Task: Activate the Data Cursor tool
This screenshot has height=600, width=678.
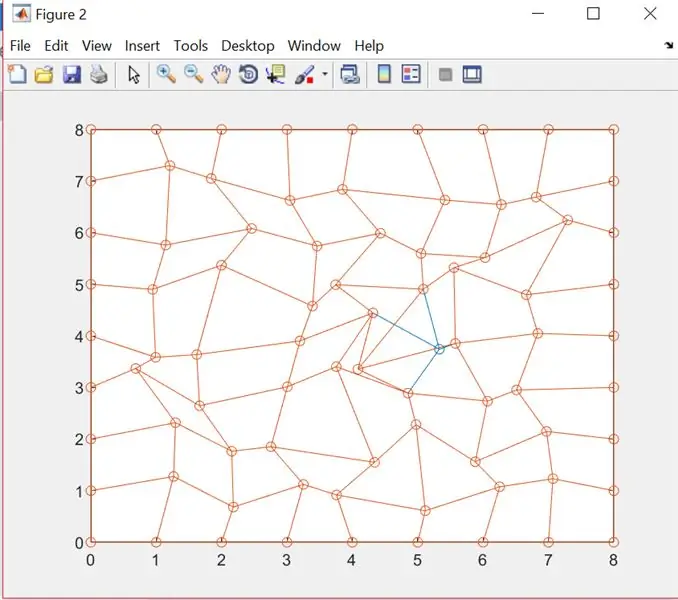Action: (276, 74)
